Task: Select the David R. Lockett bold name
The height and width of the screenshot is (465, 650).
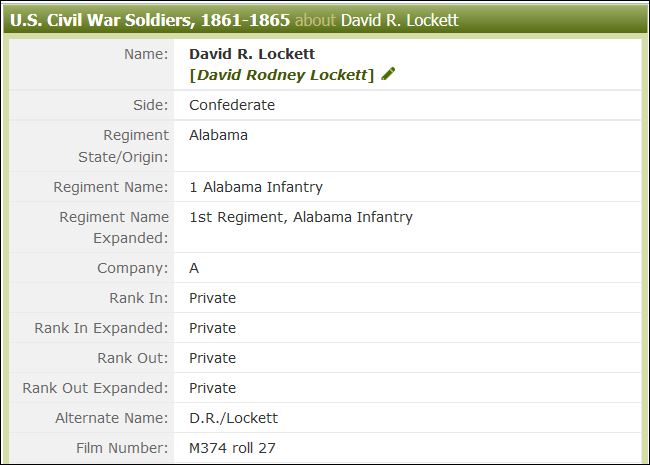Action: click(252, 54)
